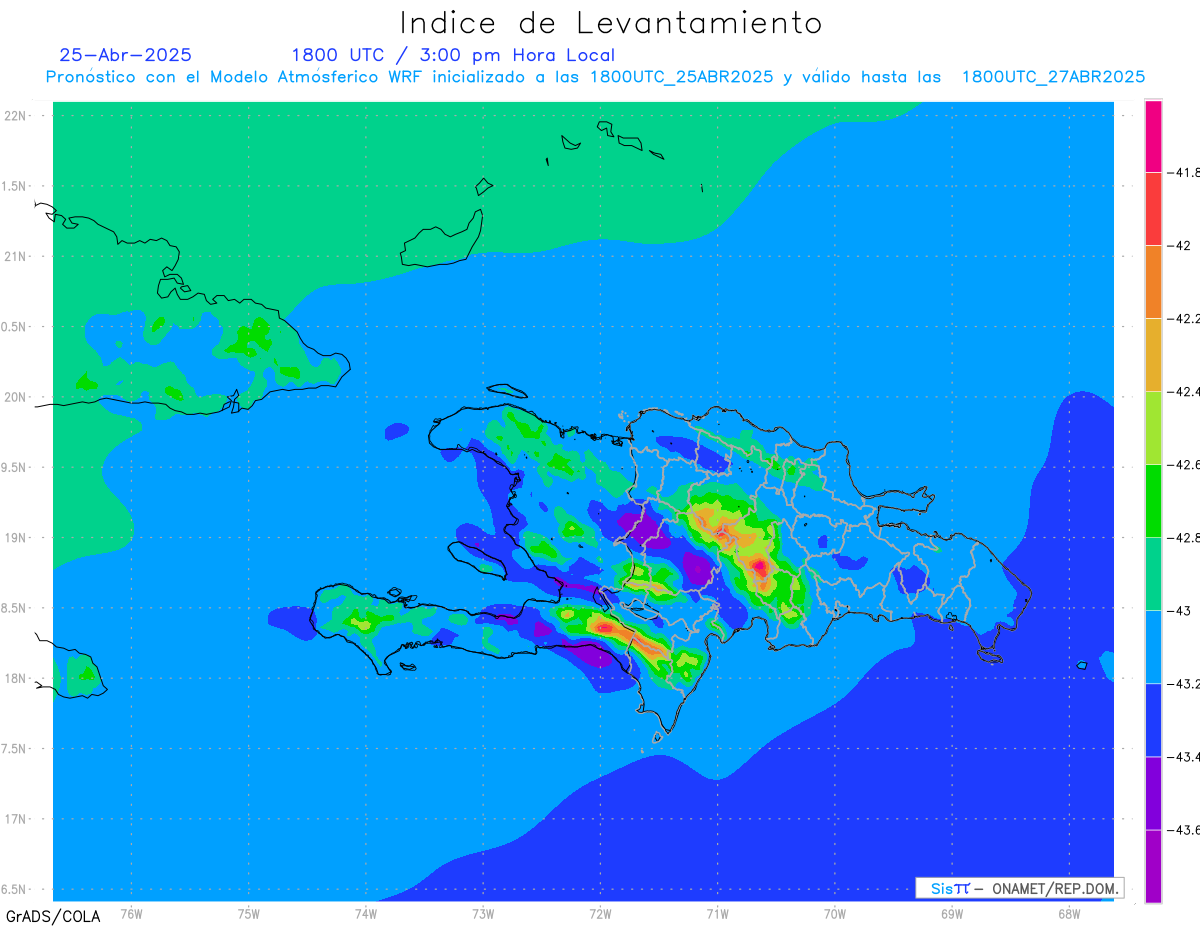Click the title "Indice de Levantamiento"
Screen dimensions: 1200x927
[x=611, y=22]
